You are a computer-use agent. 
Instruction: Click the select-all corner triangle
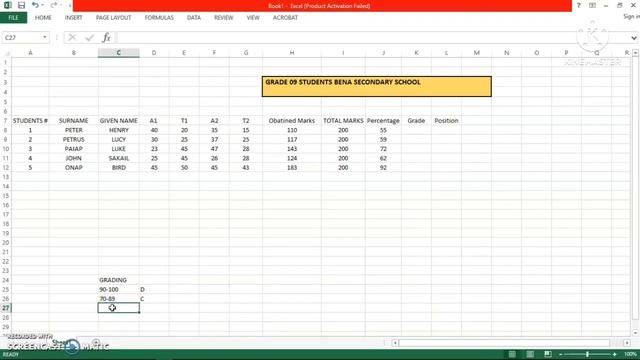6,53
